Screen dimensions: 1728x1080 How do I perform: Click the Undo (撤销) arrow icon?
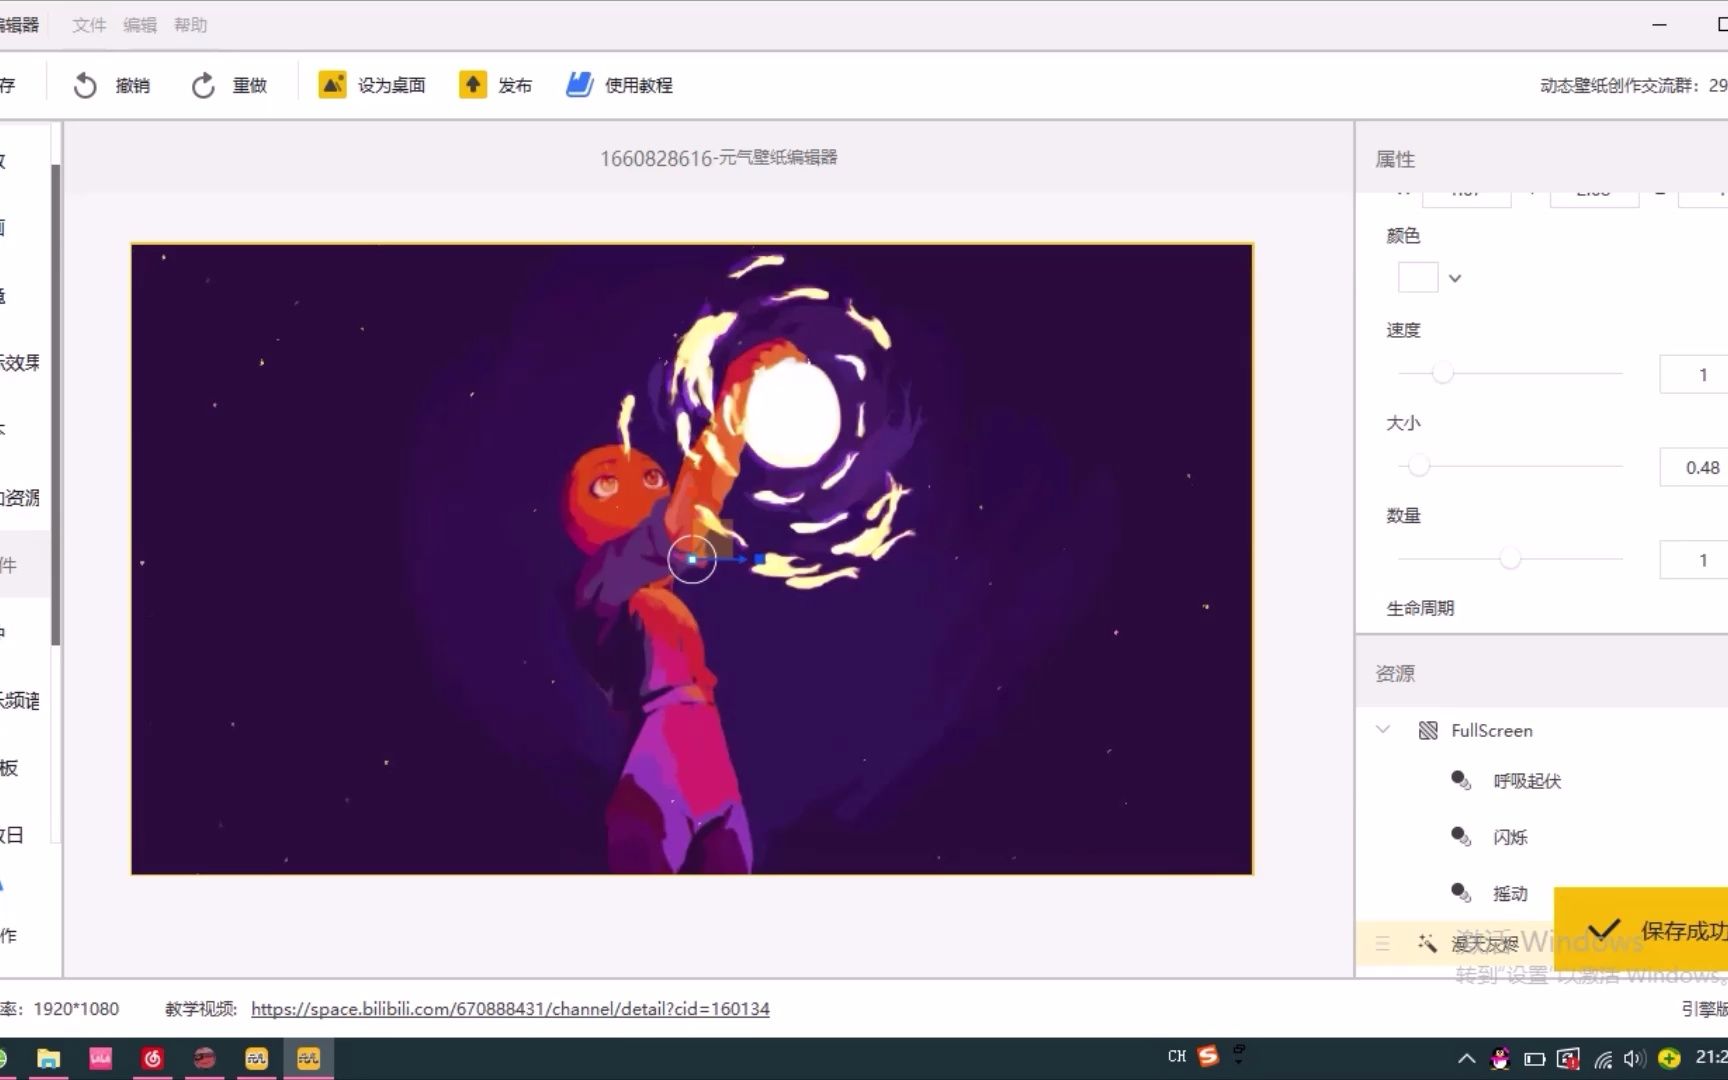click(85, 86)
